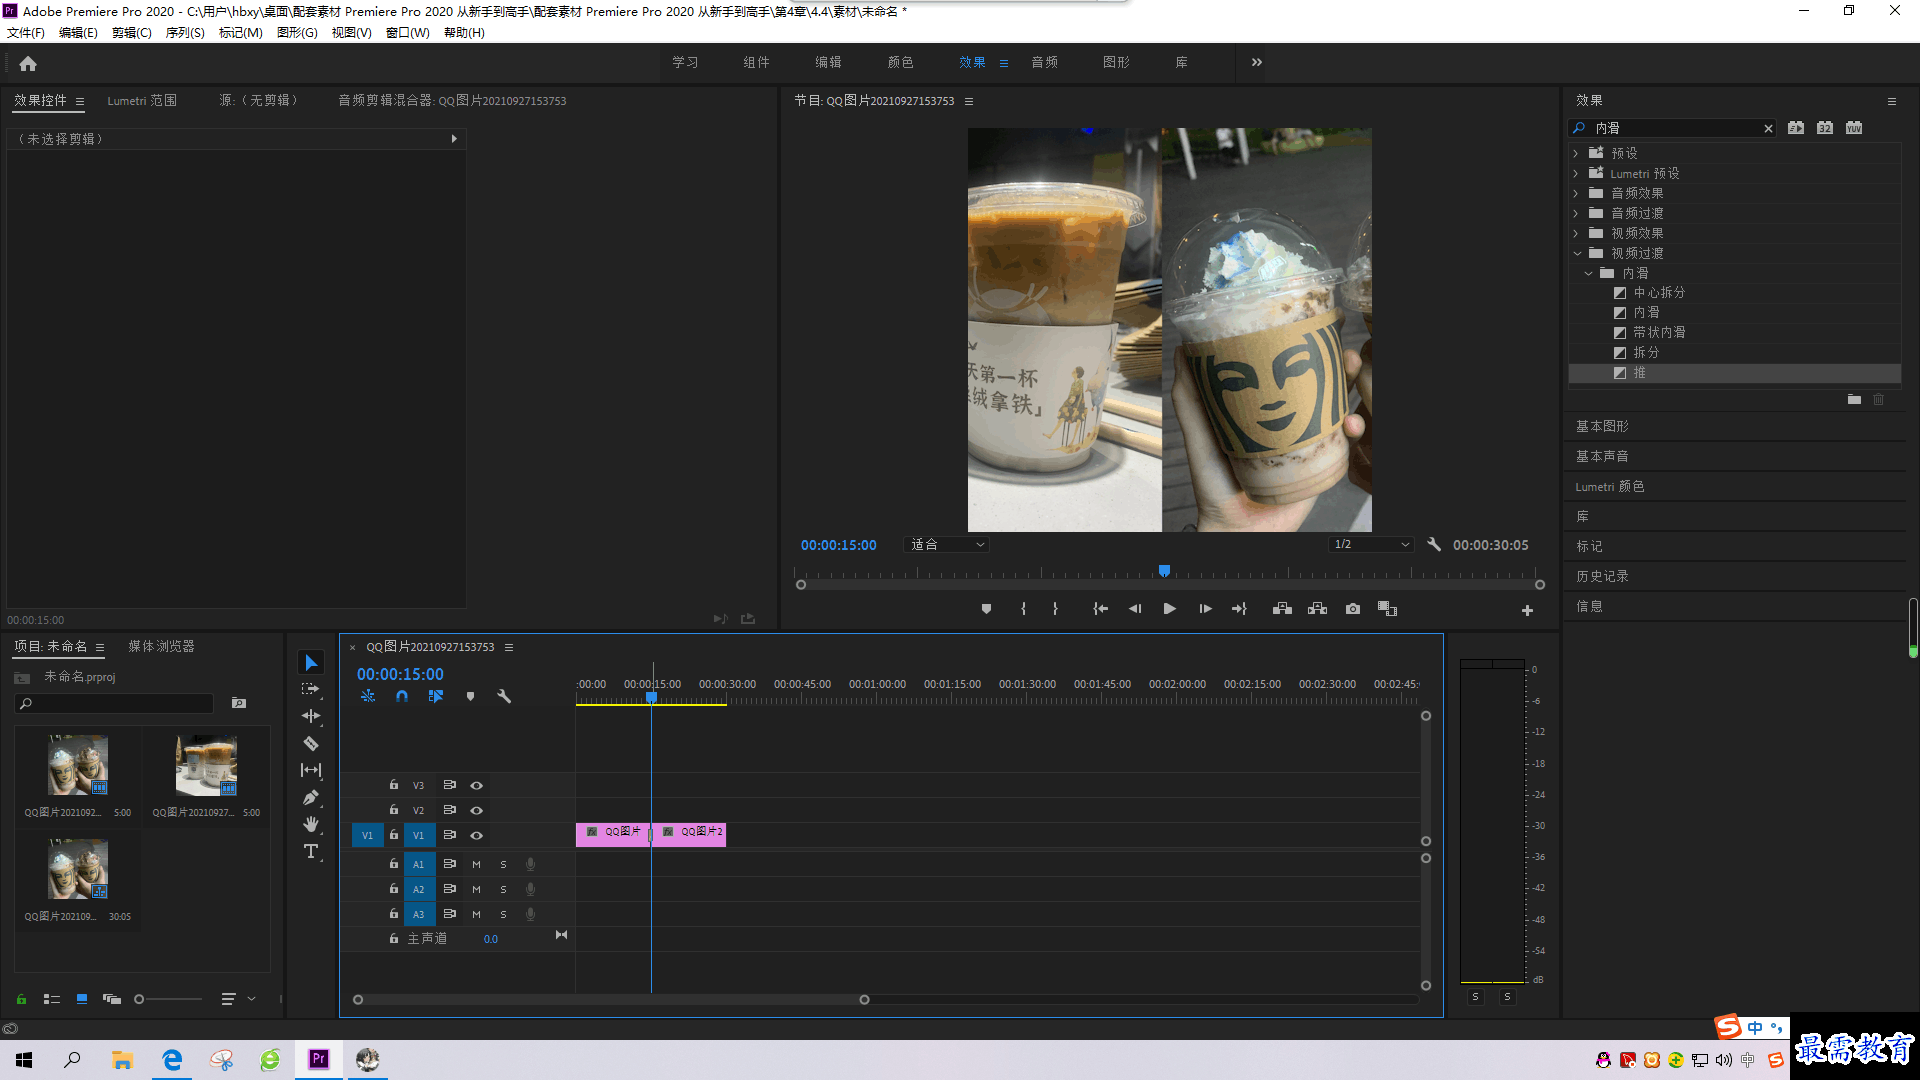Image resolution: width=1920 pixels, height=1080 pixels.
Task: Step back one frame
Action: tap(1135, 609)
